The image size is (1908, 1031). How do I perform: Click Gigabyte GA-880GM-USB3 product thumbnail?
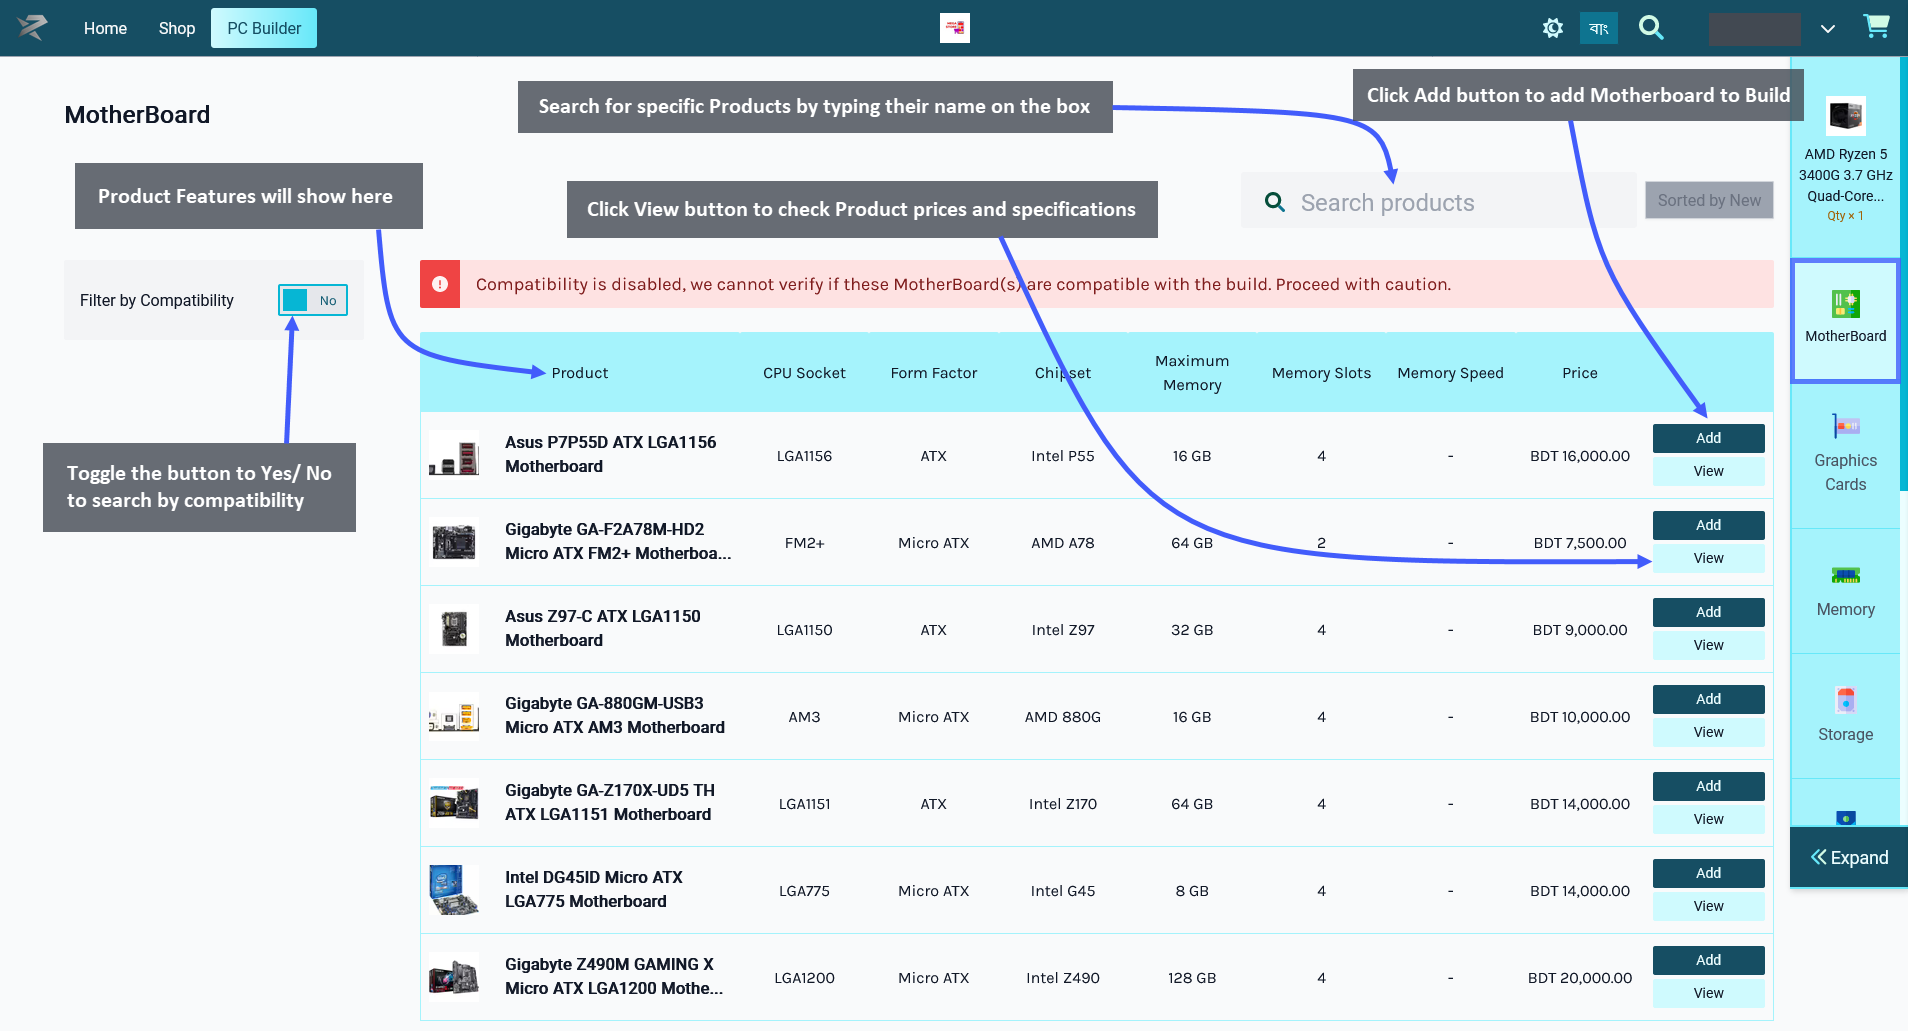coord(454,716)
